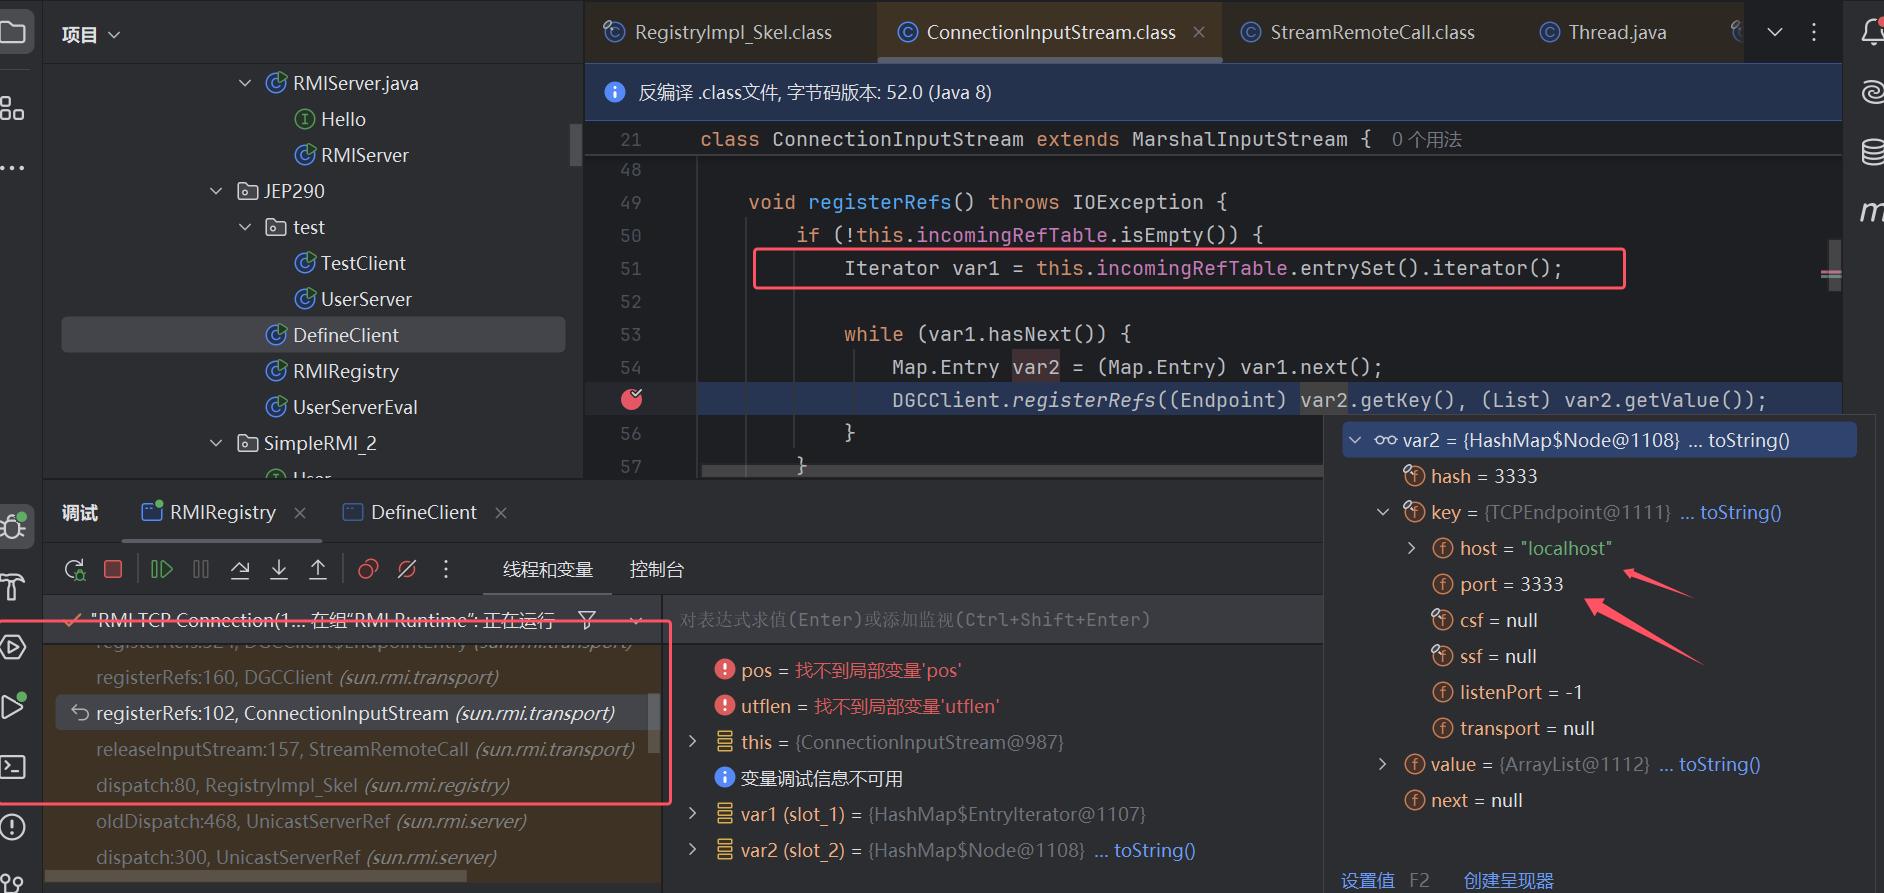Collapse the test folder
The image size is (1884, 893).
(245, 227)
